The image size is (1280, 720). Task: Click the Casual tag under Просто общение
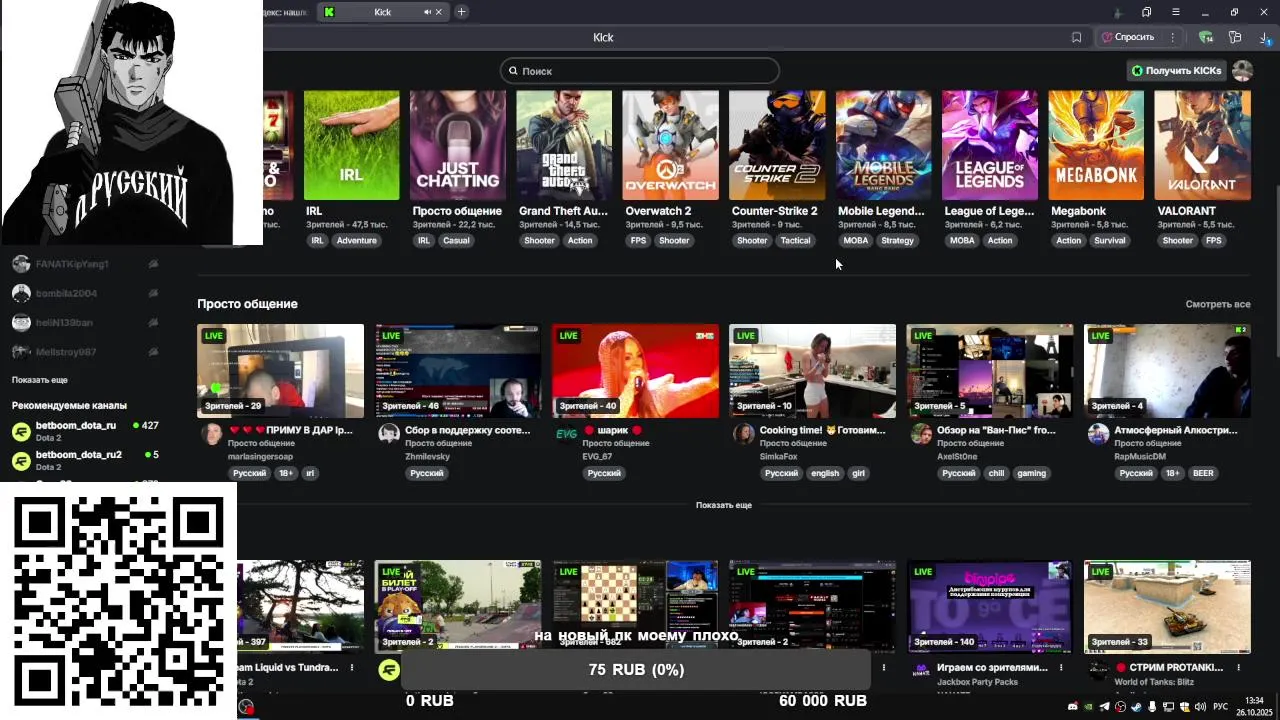[456, 240]
